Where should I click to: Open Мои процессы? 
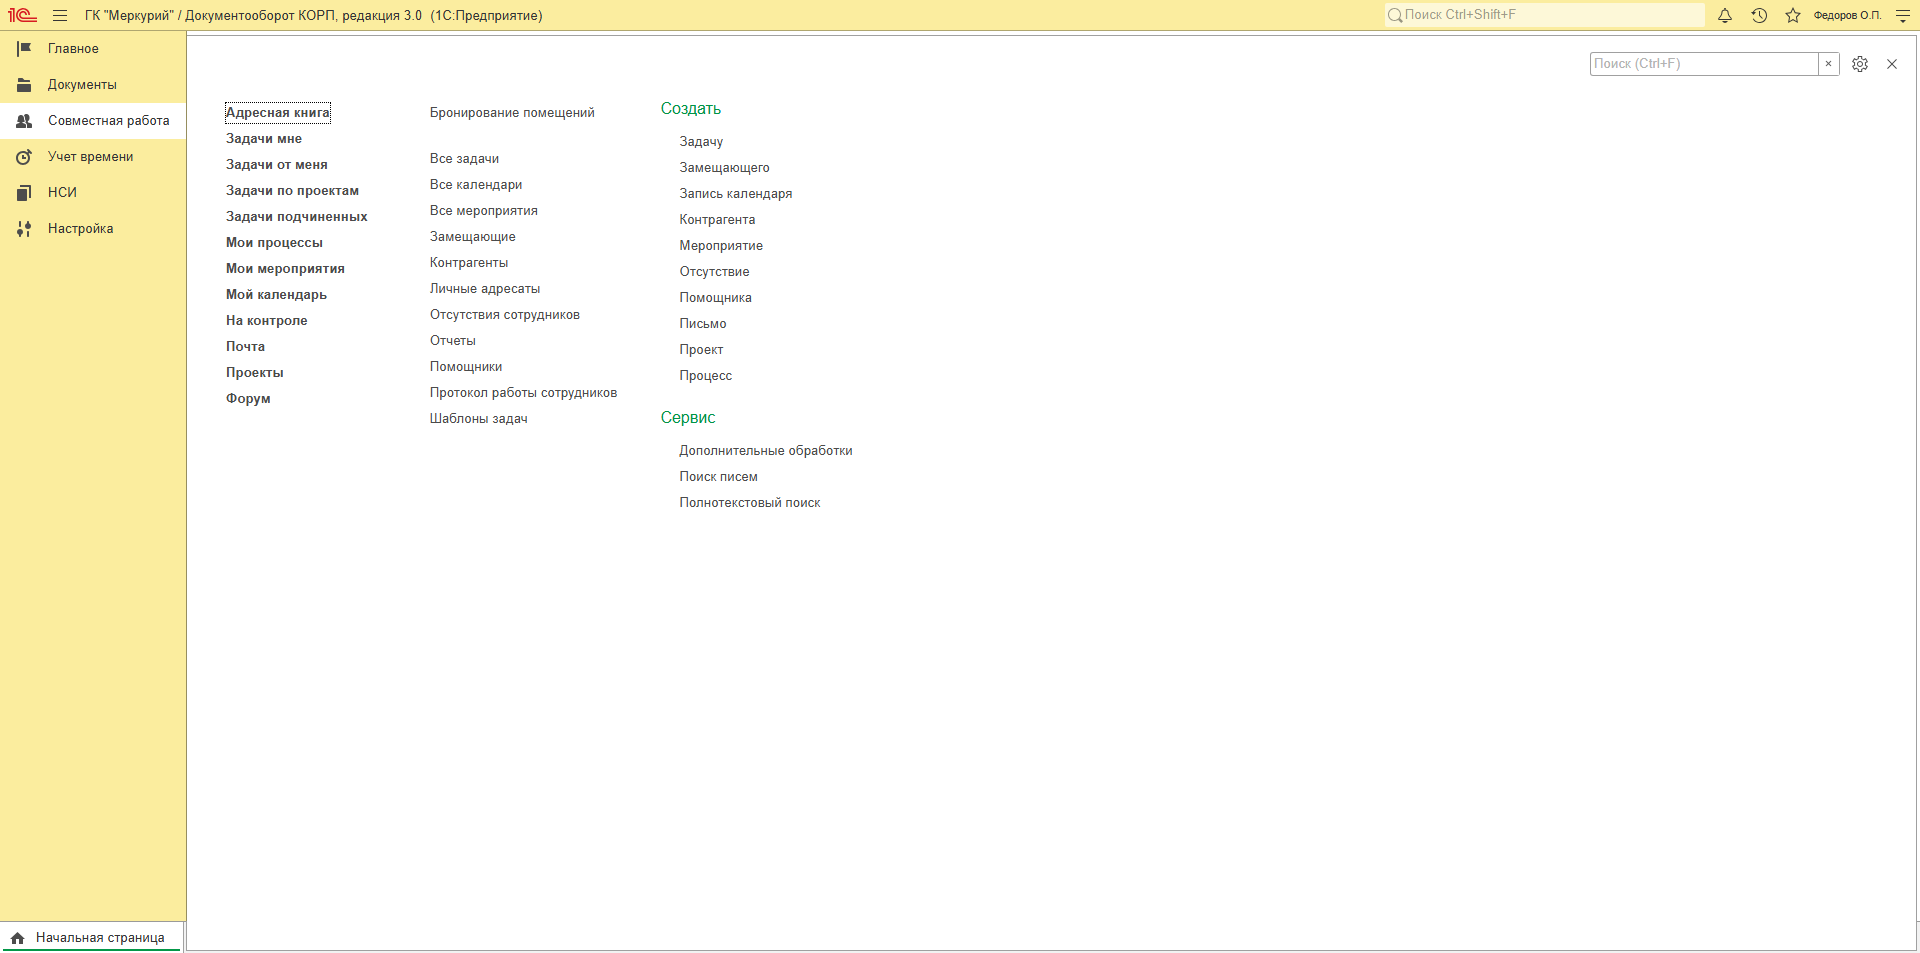[274, 242]
